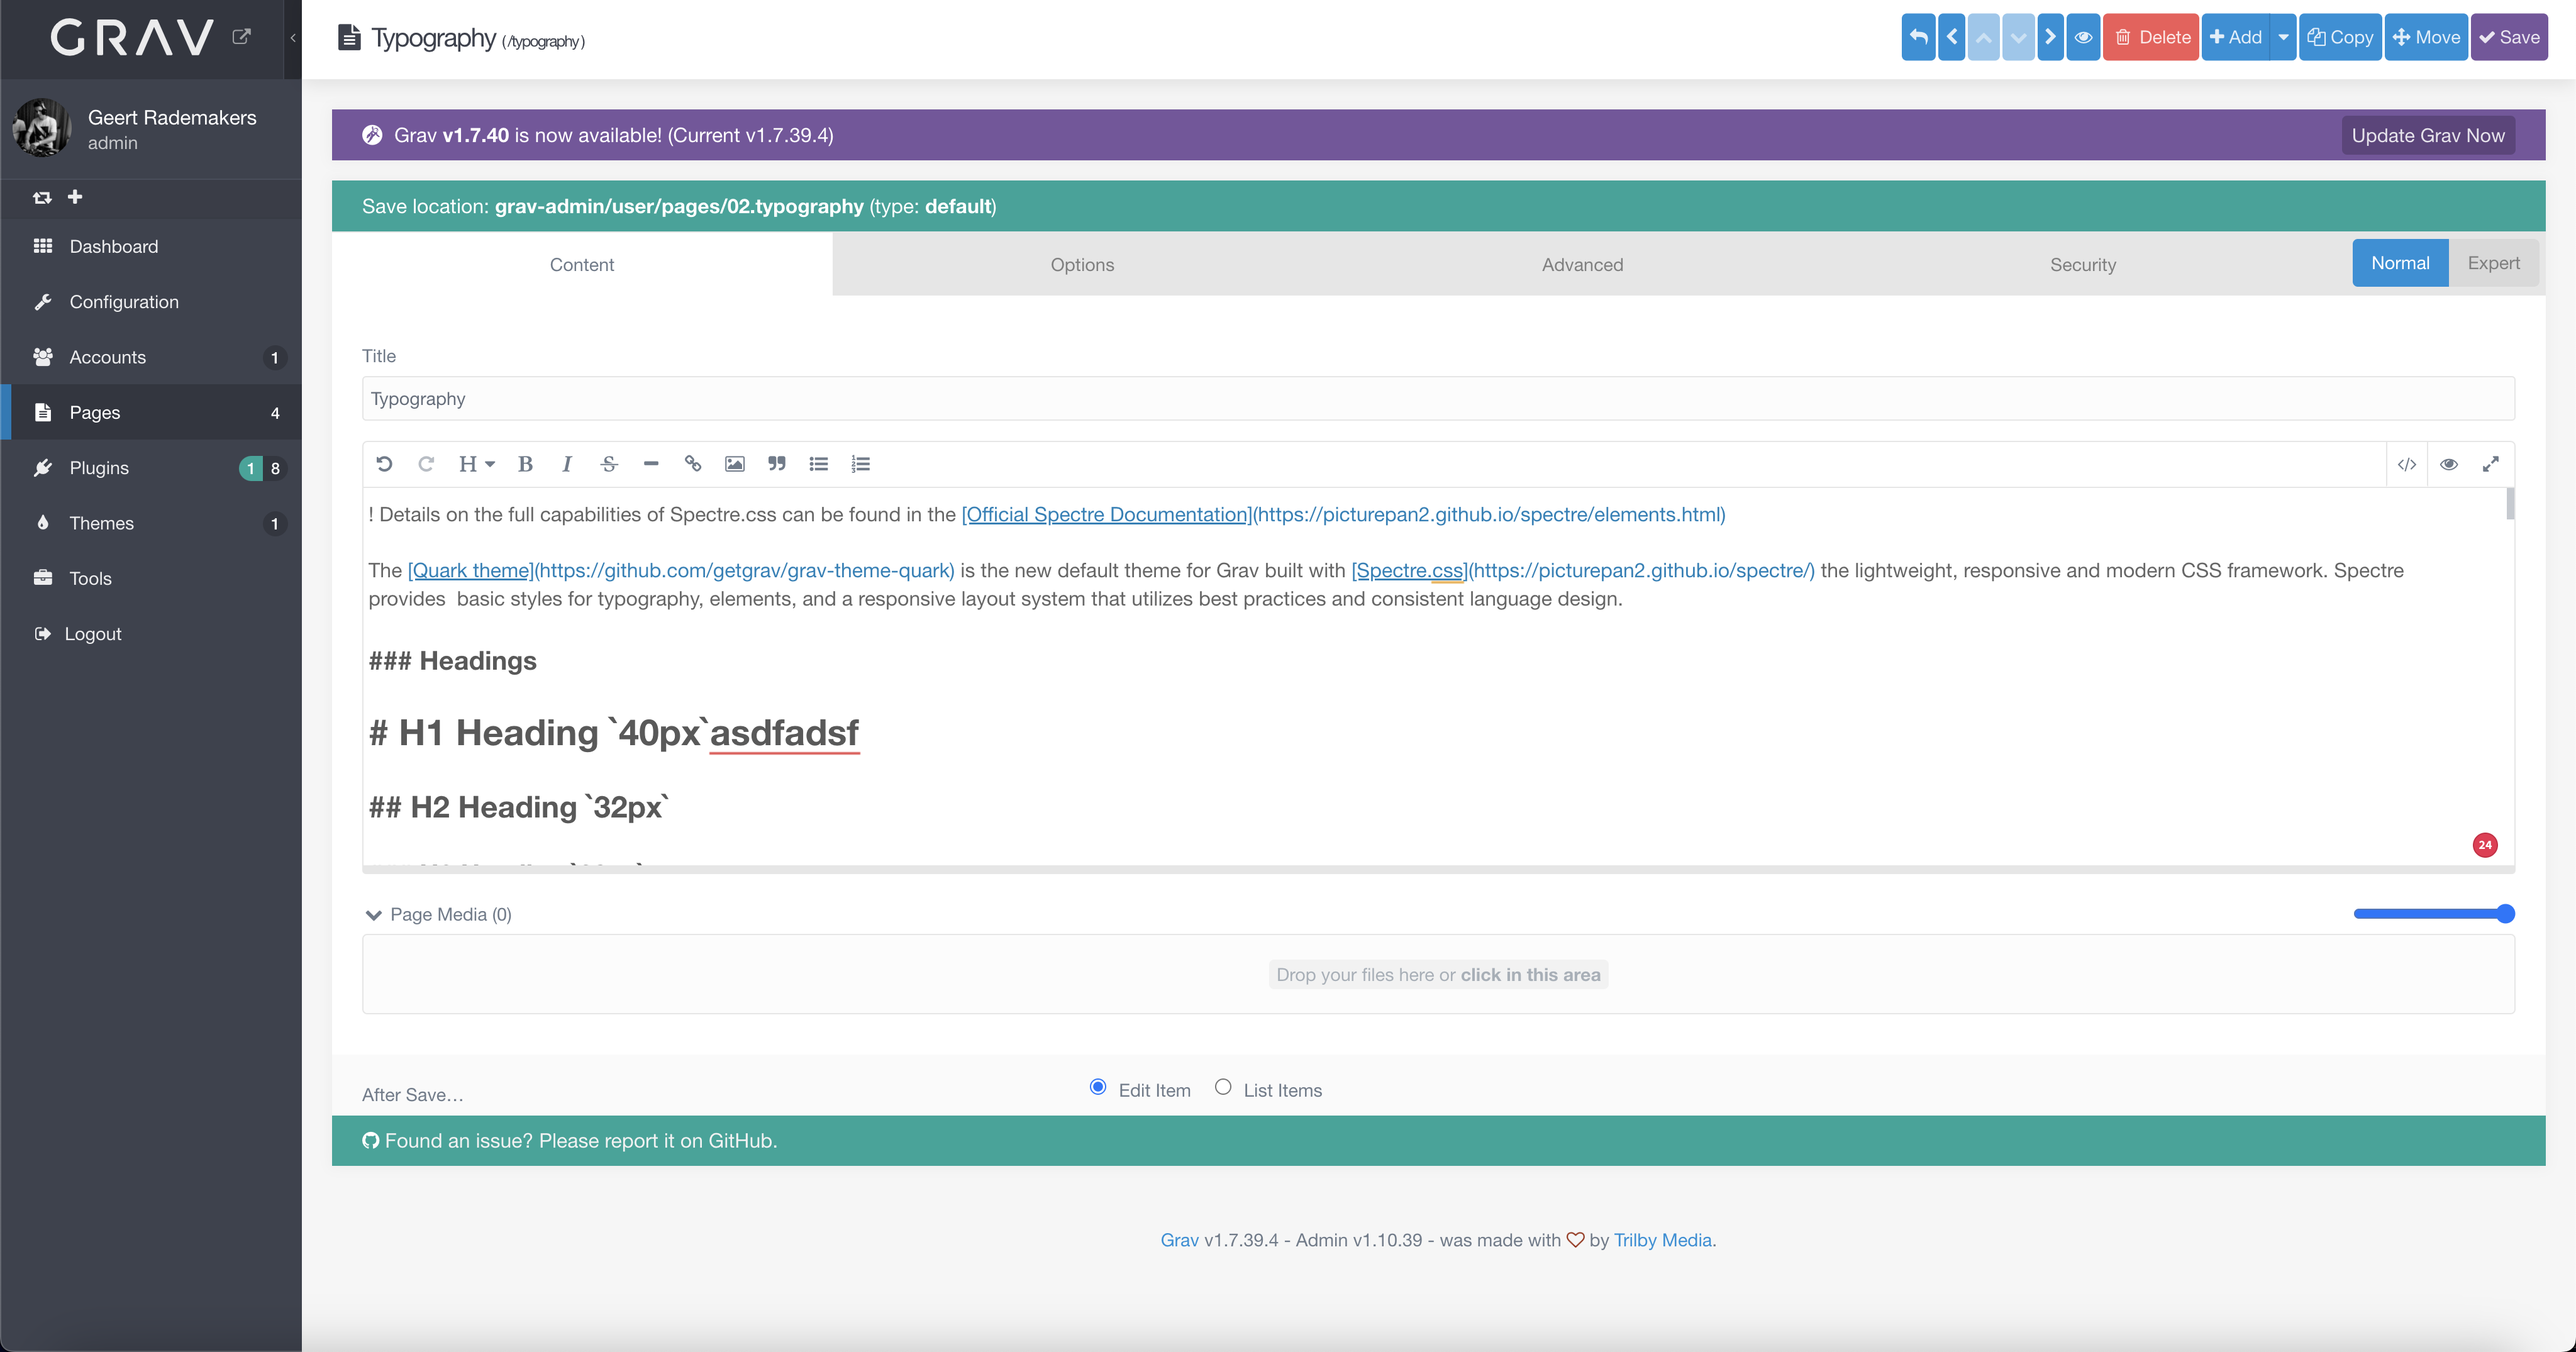Click the blockquote icon in editor
Image resolution: width=2576 pixels, height=1352 pixels.
(776, 464)
